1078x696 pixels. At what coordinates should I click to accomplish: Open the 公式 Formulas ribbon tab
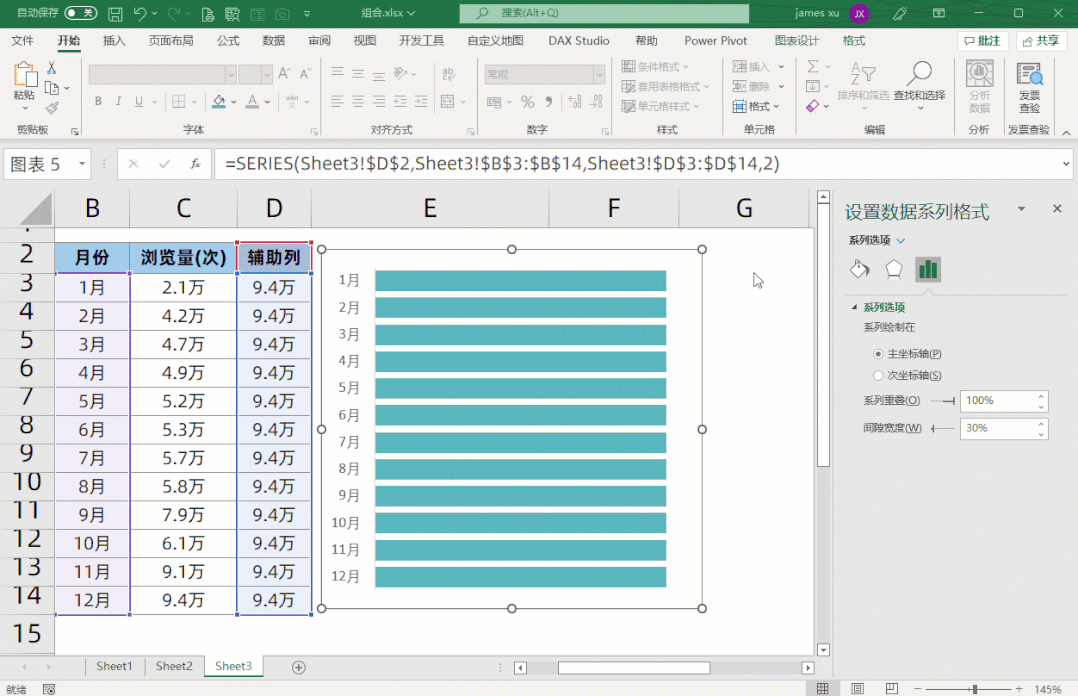(228, 41)
